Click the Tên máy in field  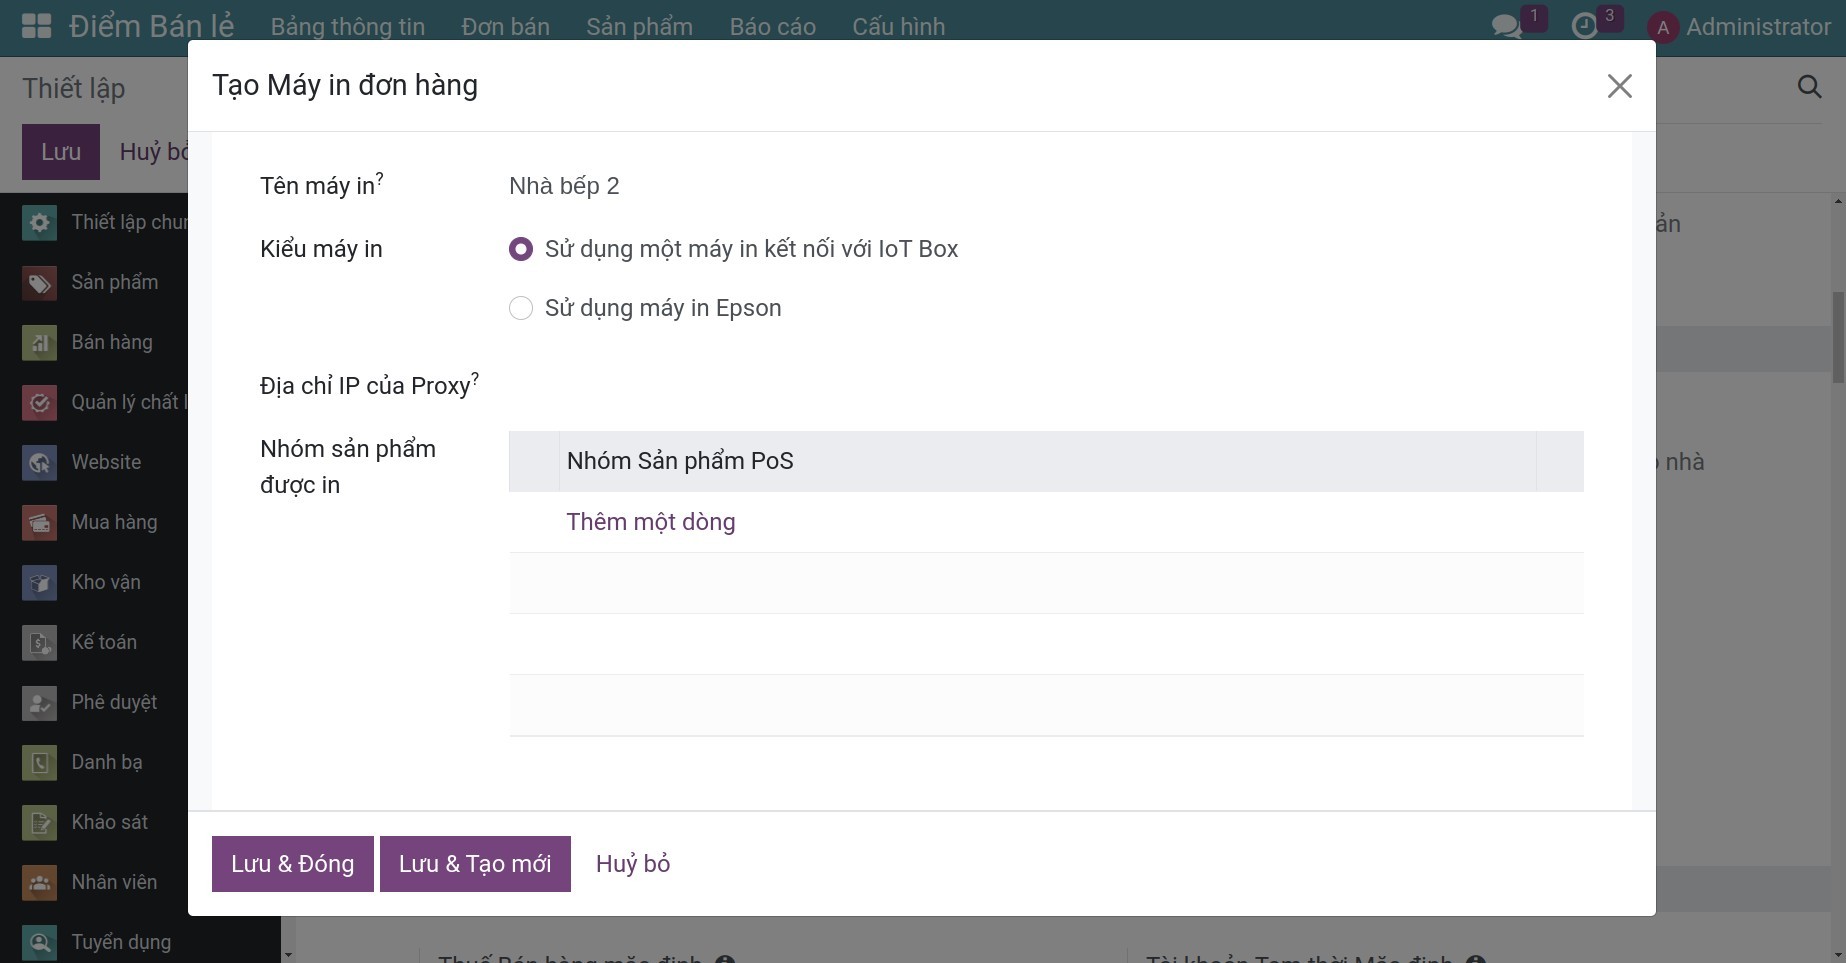[1046, 186]
